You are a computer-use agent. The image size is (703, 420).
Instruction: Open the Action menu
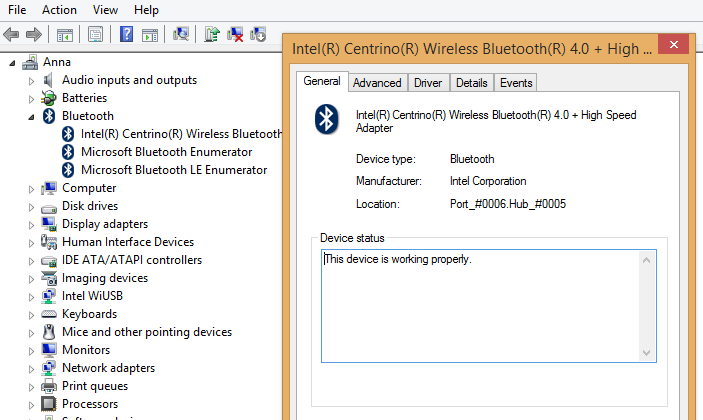click(59, 10)
